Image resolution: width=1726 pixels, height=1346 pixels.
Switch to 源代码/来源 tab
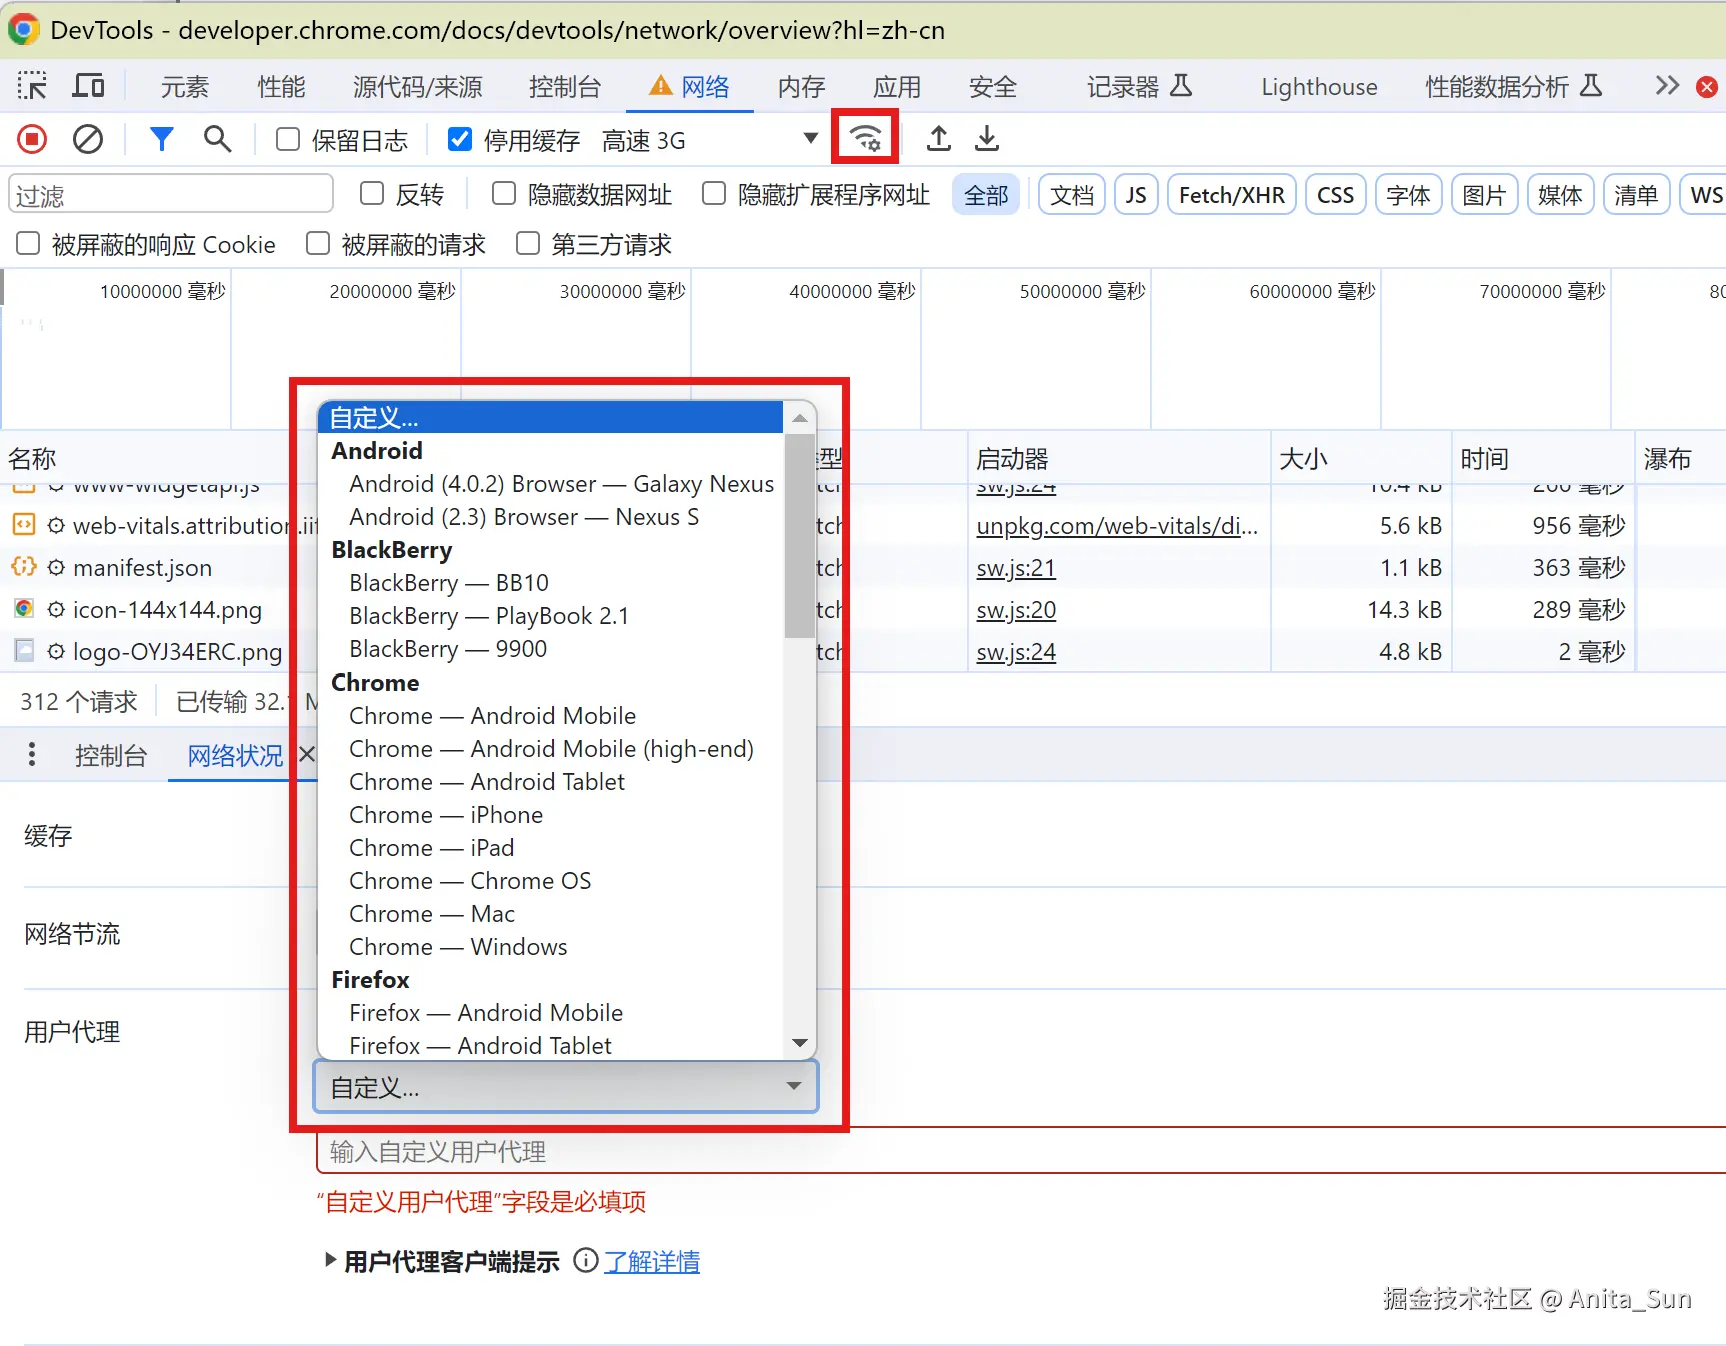pyautogui.click(x=418, y=87)
